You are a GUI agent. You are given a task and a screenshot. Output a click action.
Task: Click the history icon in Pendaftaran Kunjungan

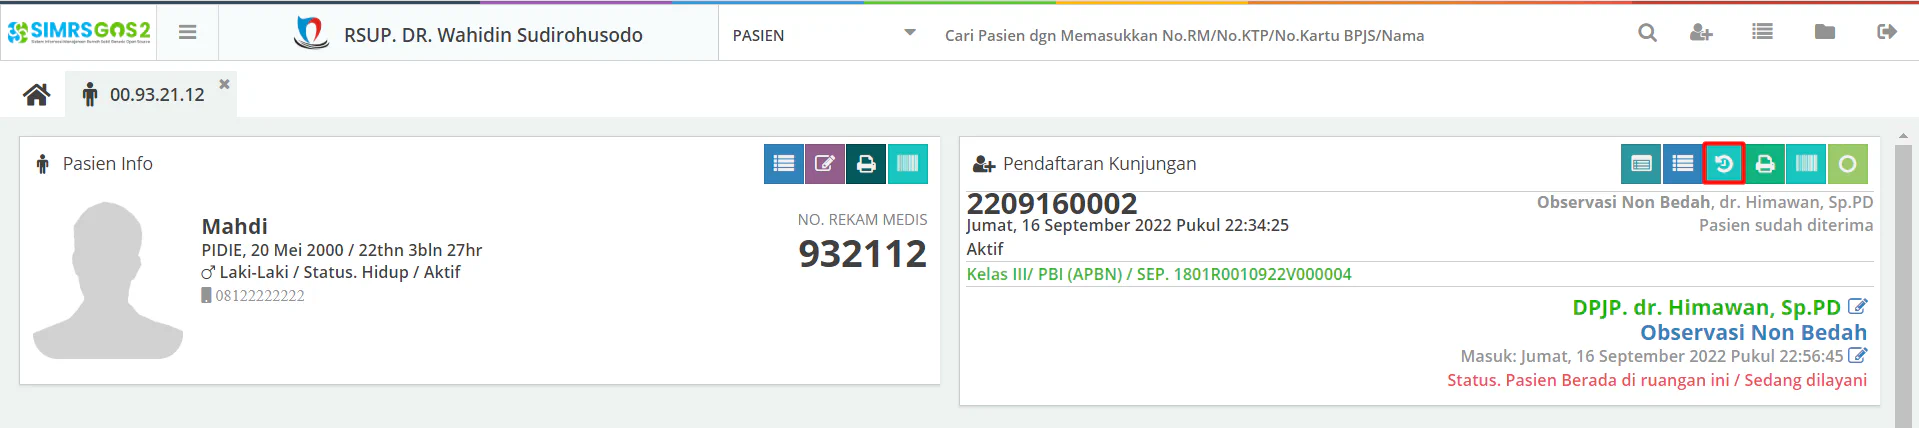[x=1723, y=164]
